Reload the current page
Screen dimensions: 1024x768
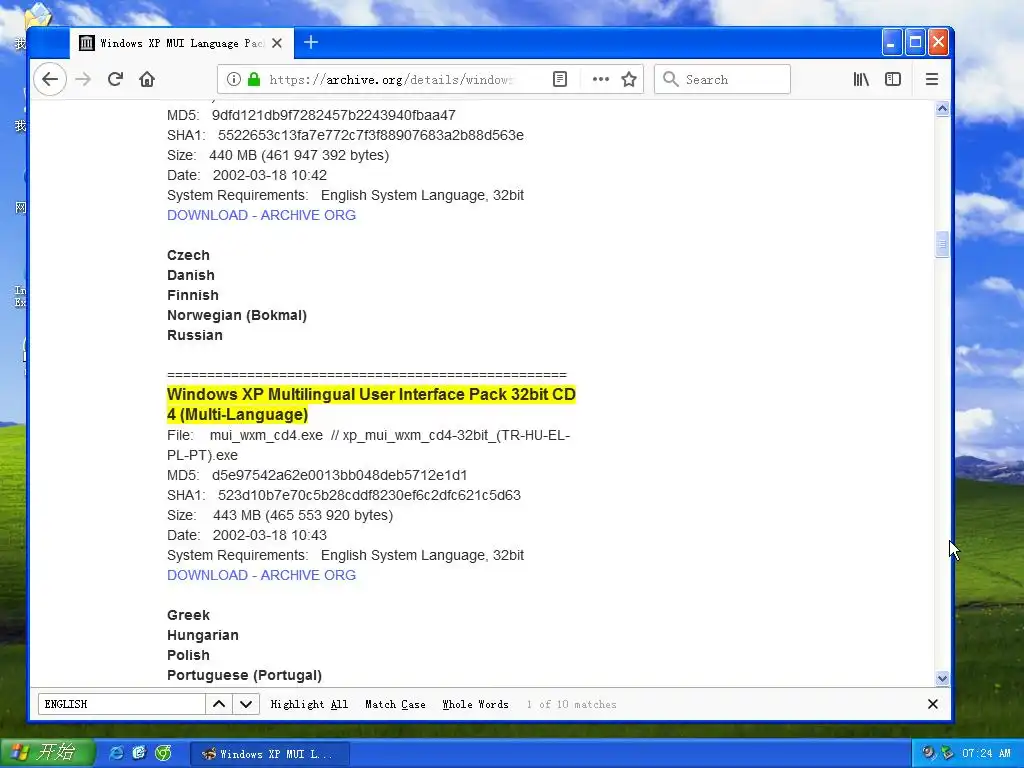pyautogui.click(x=116, y=80)
